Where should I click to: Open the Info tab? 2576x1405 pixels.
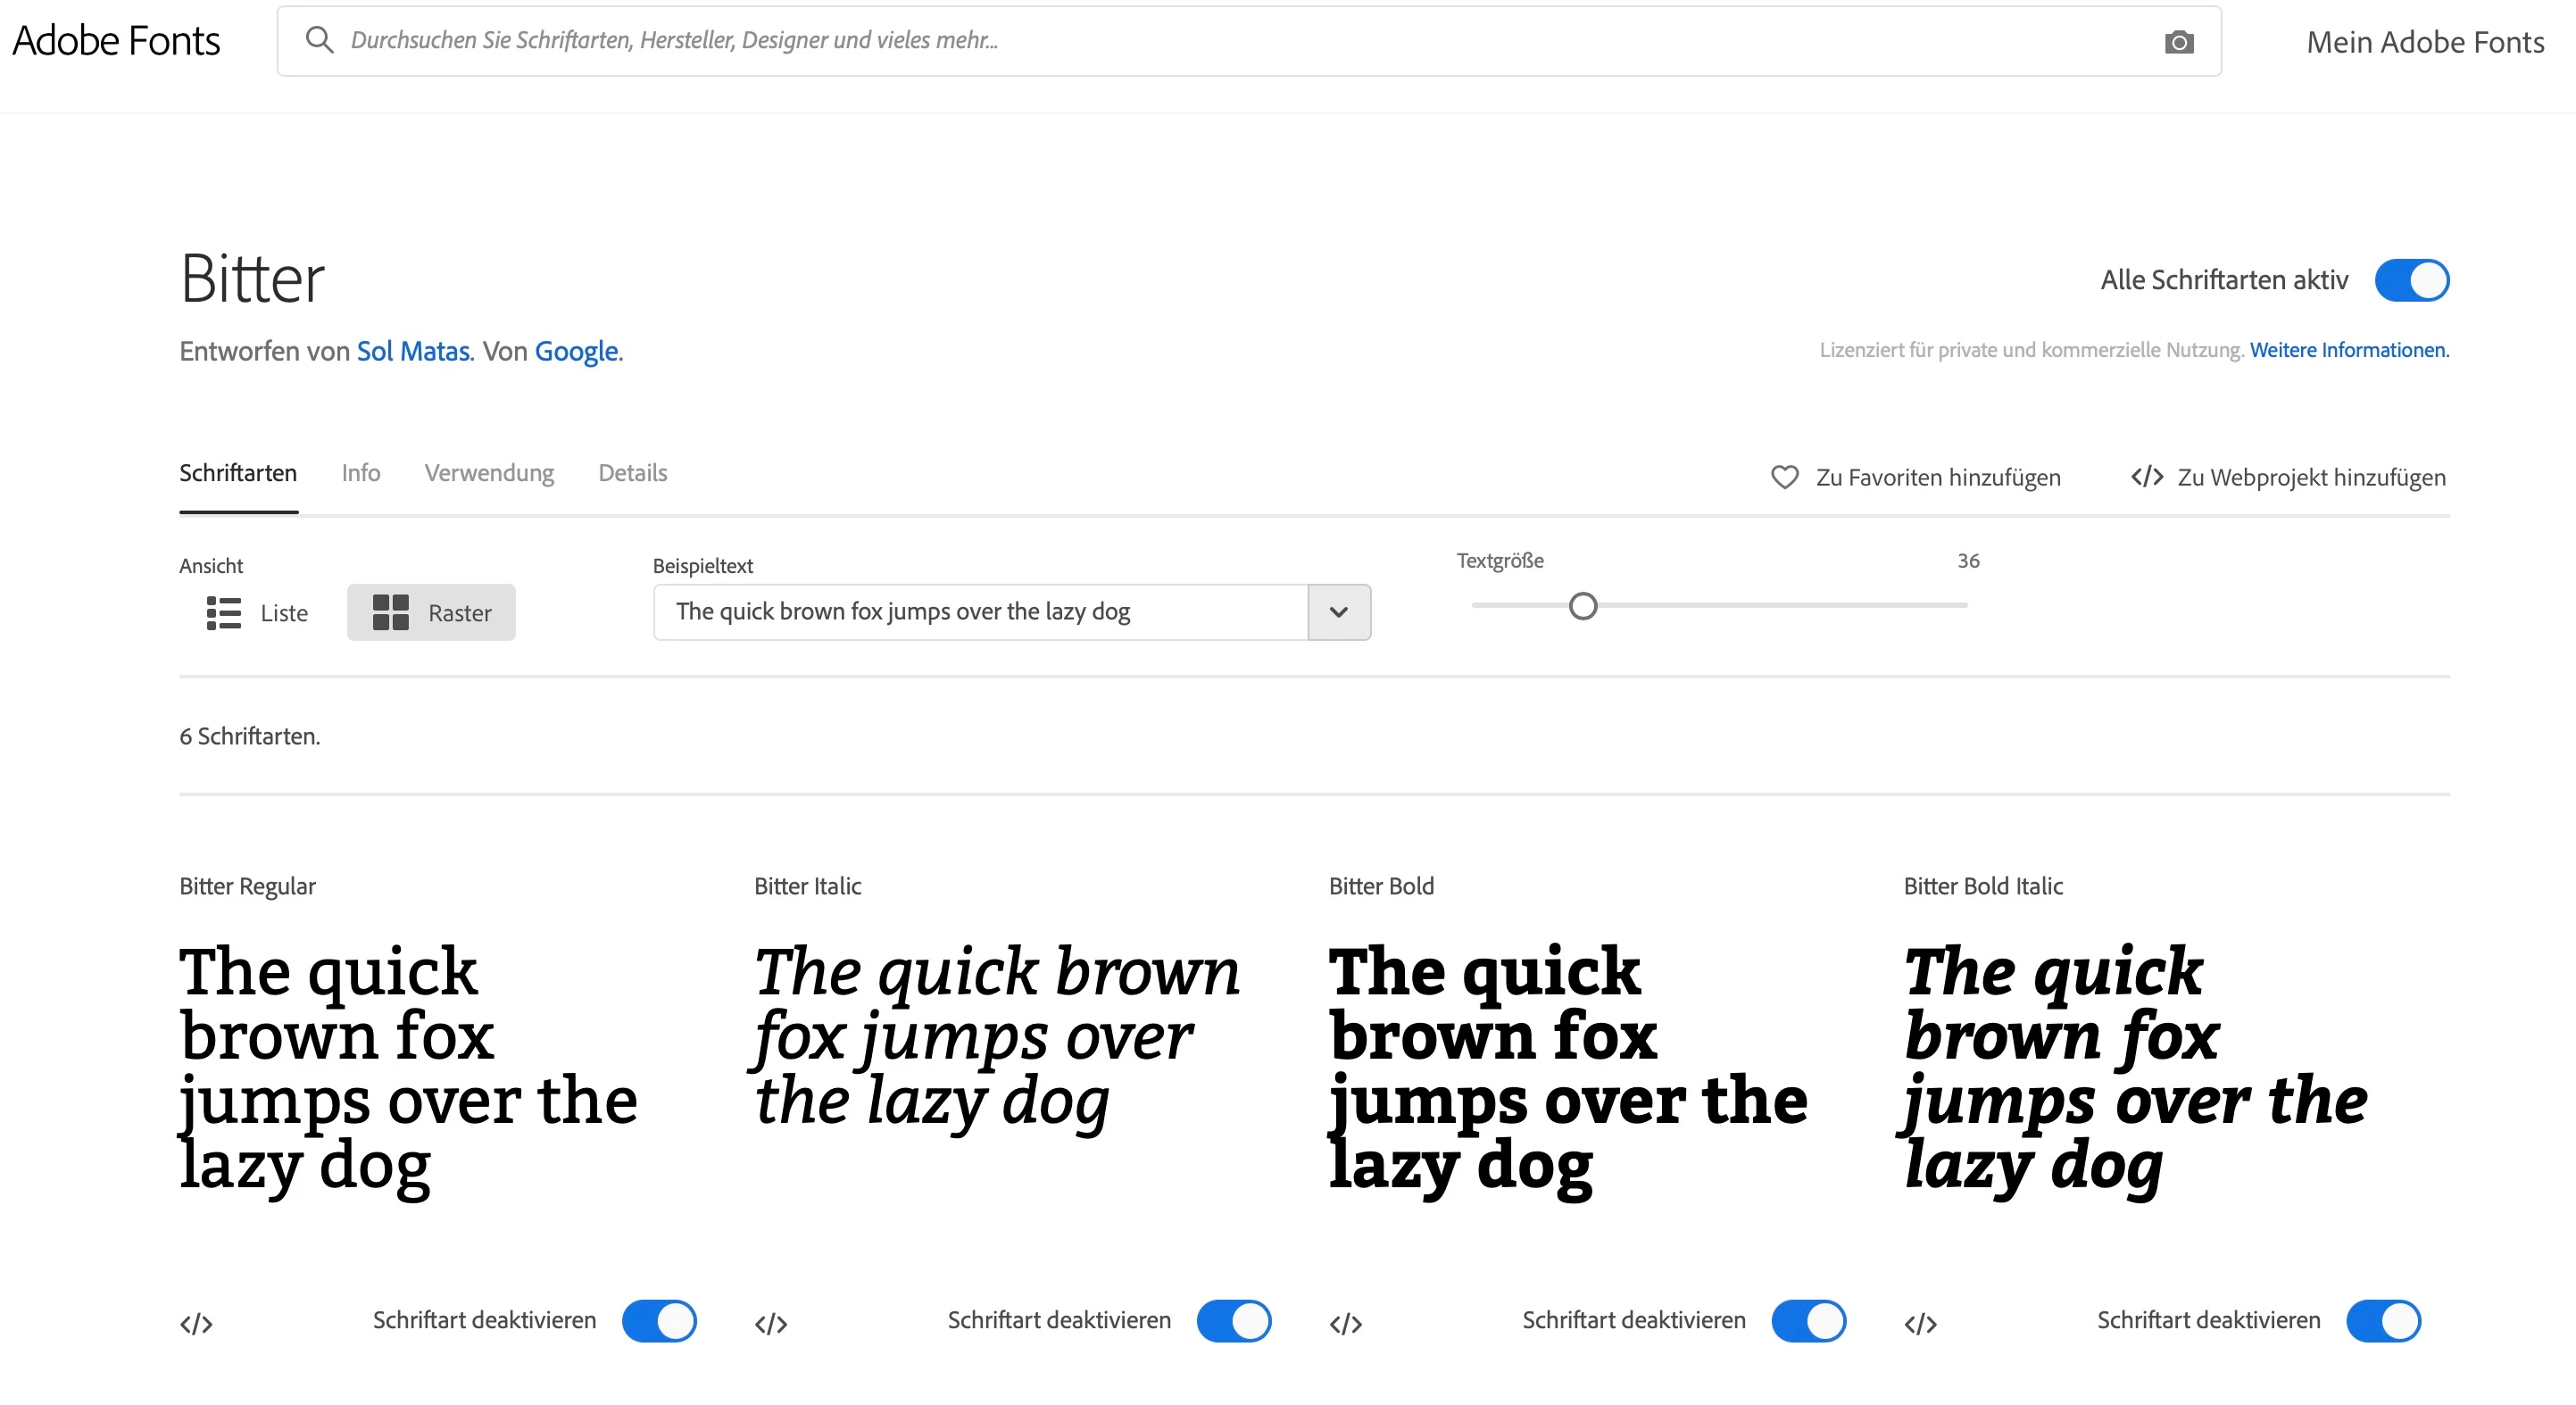(x=360, y=473)
